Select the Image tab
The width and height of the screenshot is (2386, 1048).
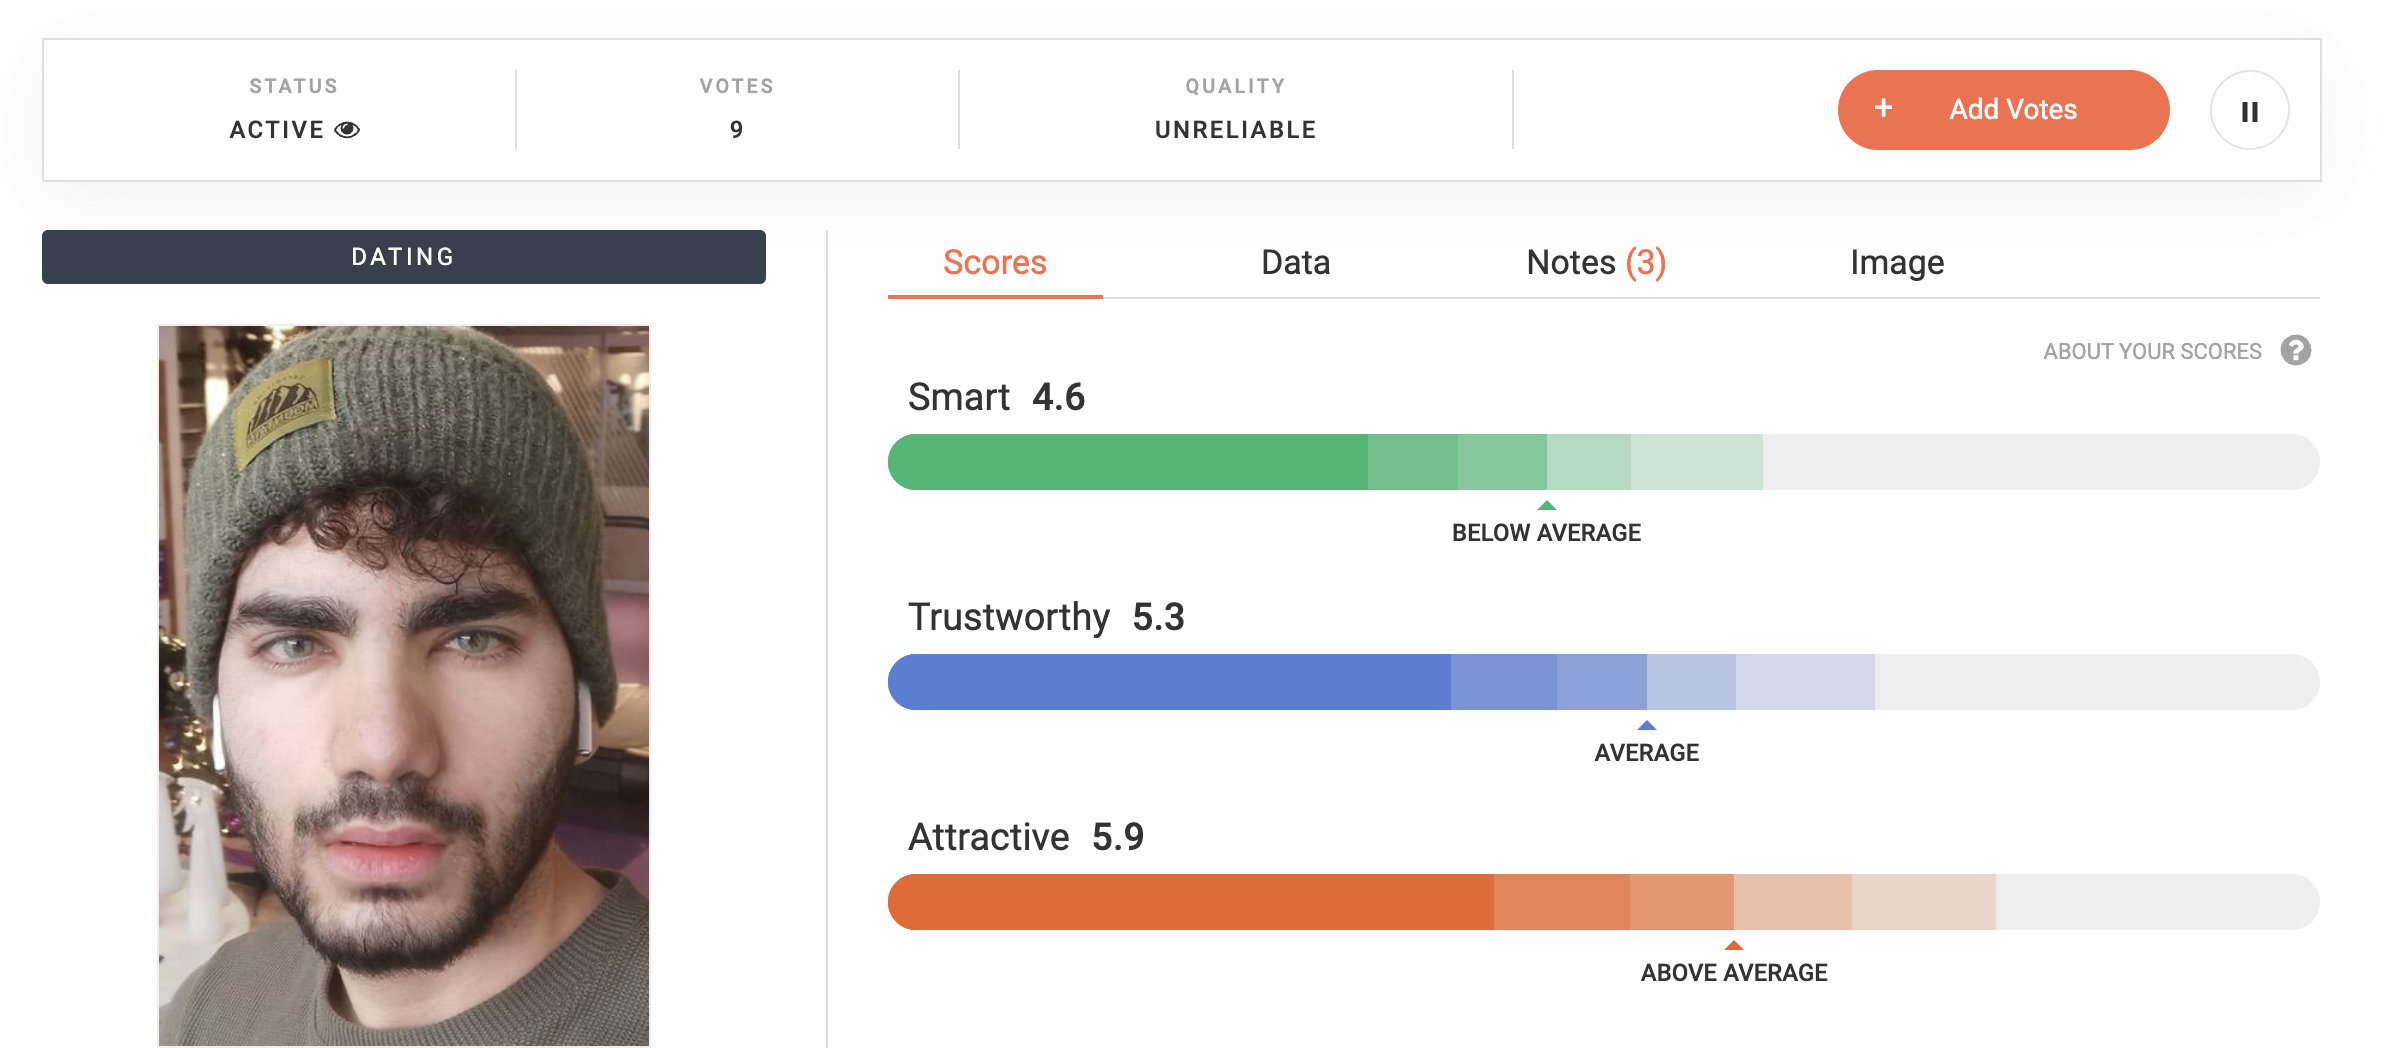point(1897,262)
